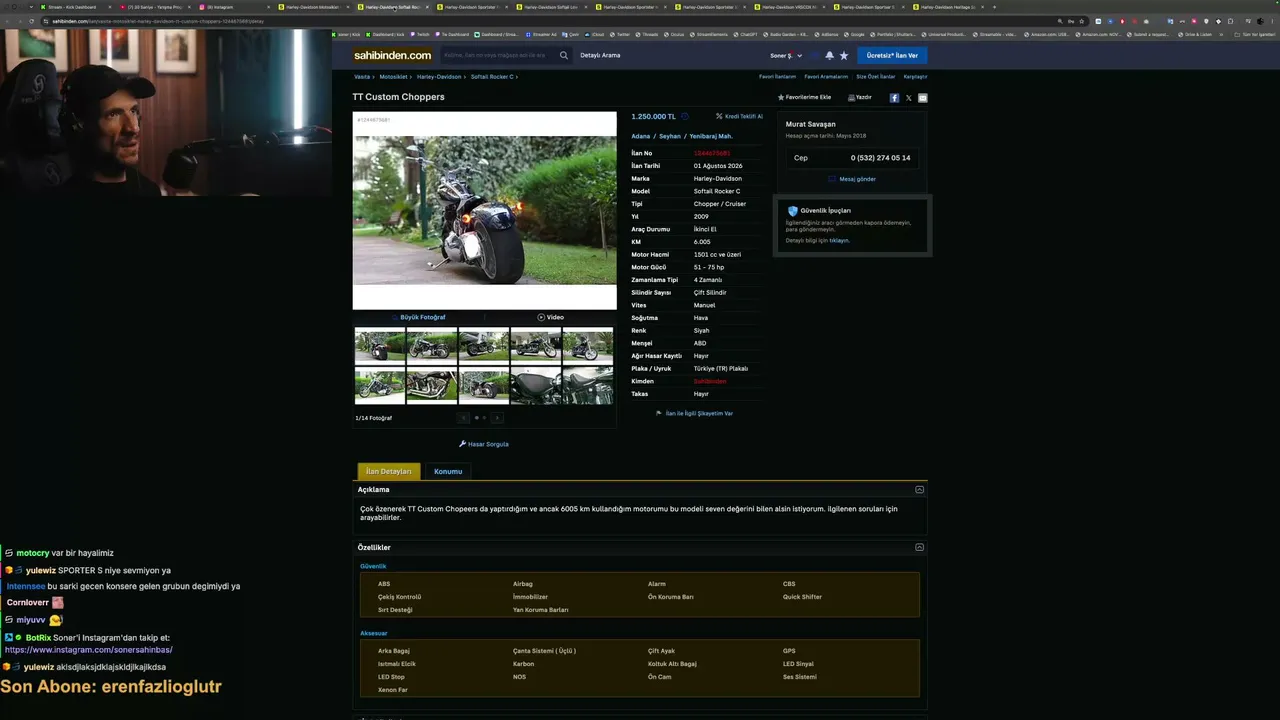
Task: Click the Seyhan district link
Action: 670,136
